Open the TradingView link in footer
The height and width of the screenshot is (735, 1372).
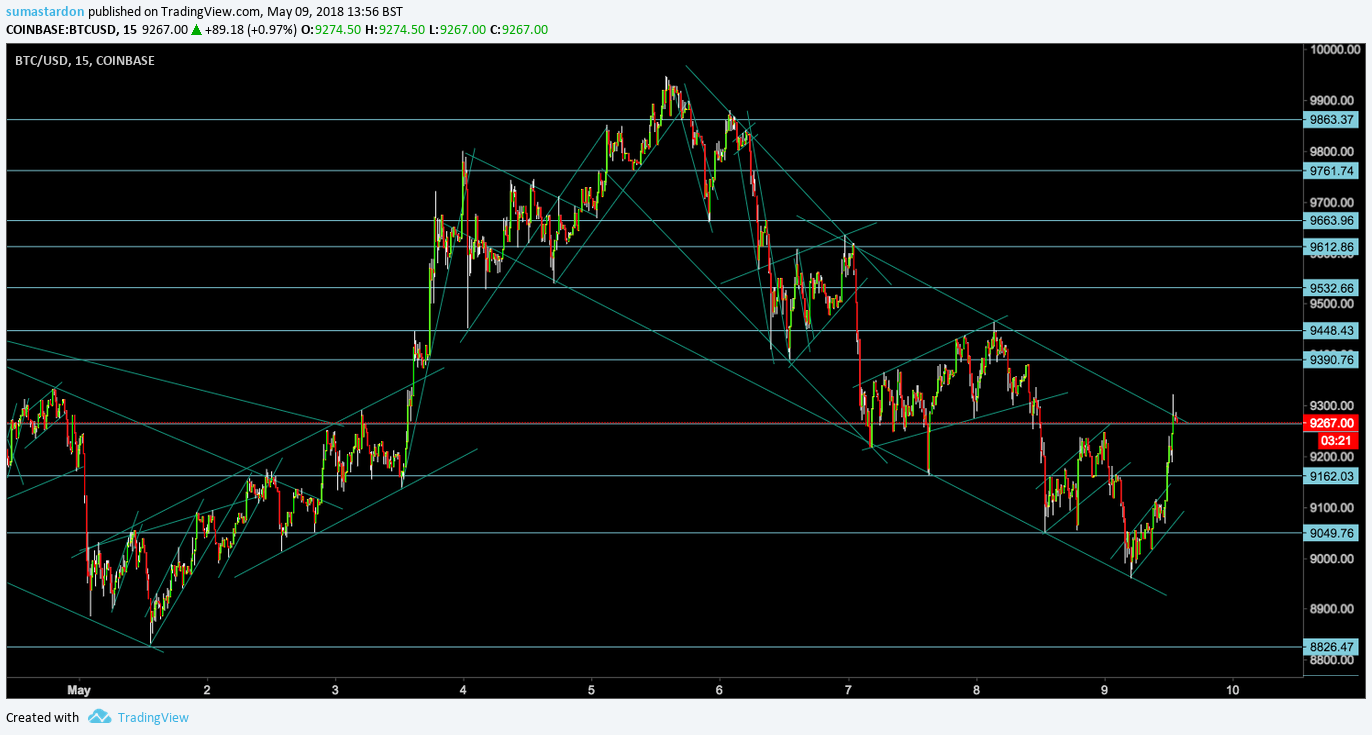click(x=153, y=717)
